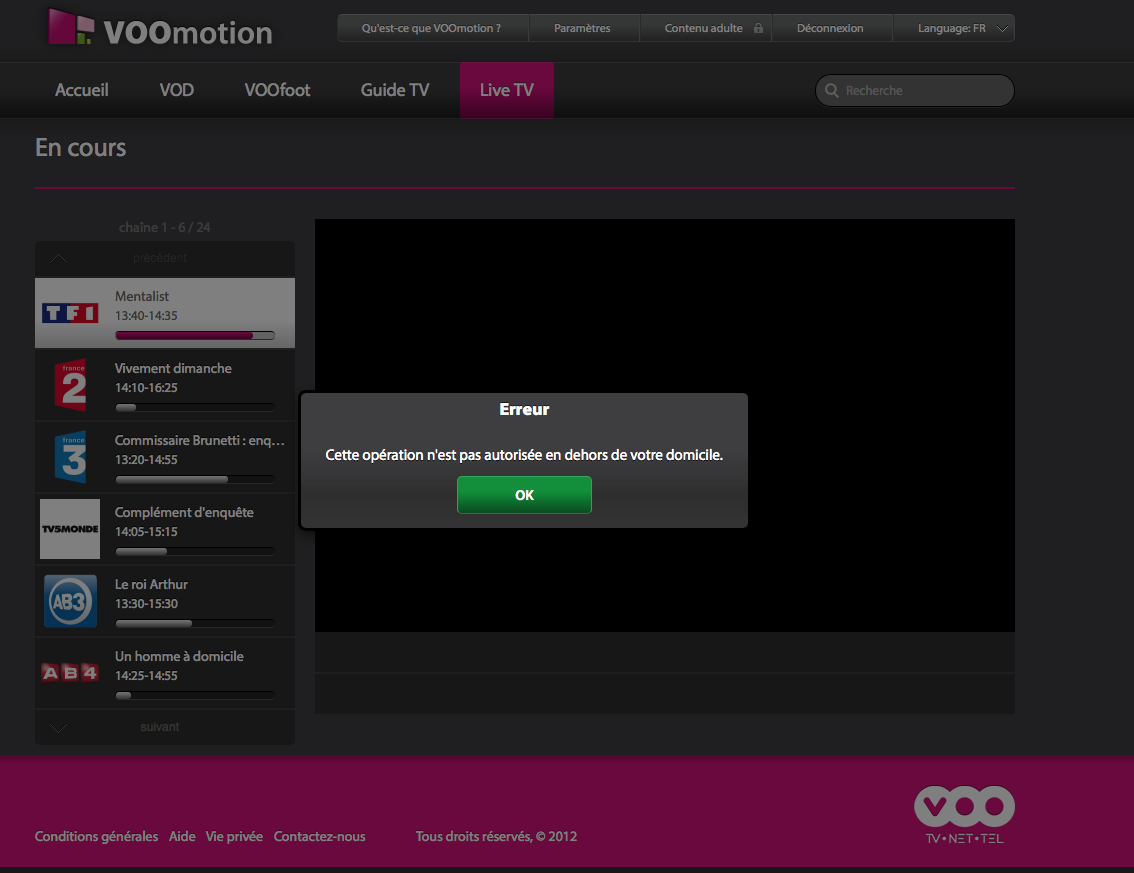Open Contenu adulte locked section
The width and height of the screenshot is (1134, 873).
tap(713, 28)
